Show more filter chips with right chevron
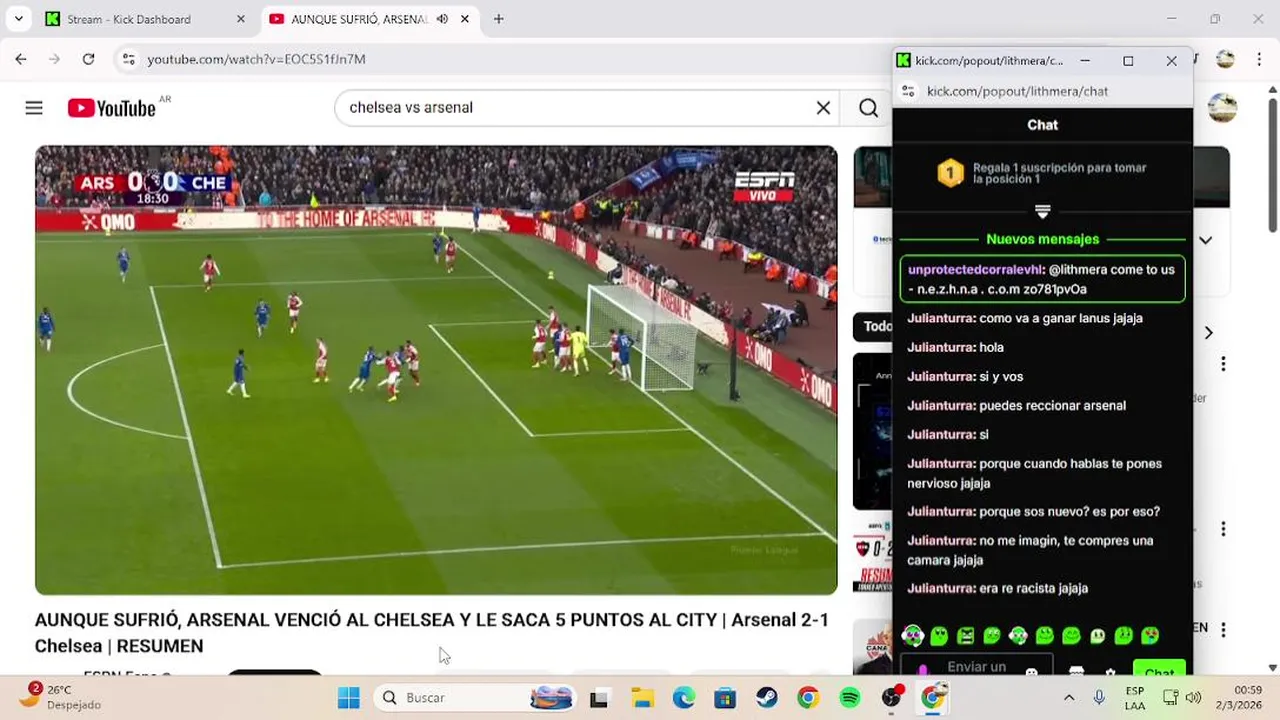Screen dimensions: 1280x720 [1208, 332]
